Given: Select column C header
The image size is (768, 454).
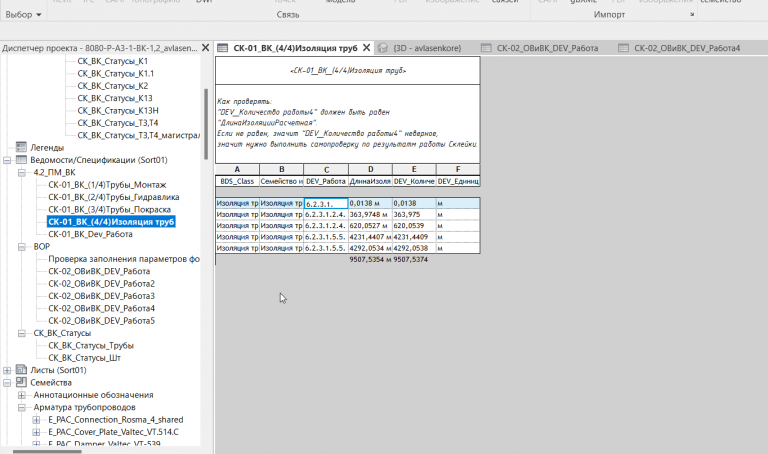Looking at the screenshot, I should pos(326,169).
